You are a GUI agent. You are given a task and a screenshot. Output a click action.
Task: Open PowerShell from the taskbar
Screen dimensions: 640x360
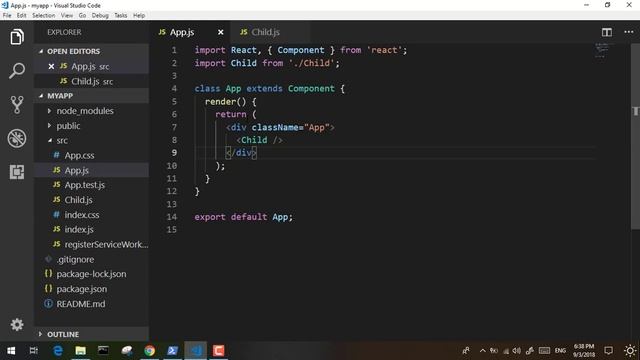click(x=172, y=351)
